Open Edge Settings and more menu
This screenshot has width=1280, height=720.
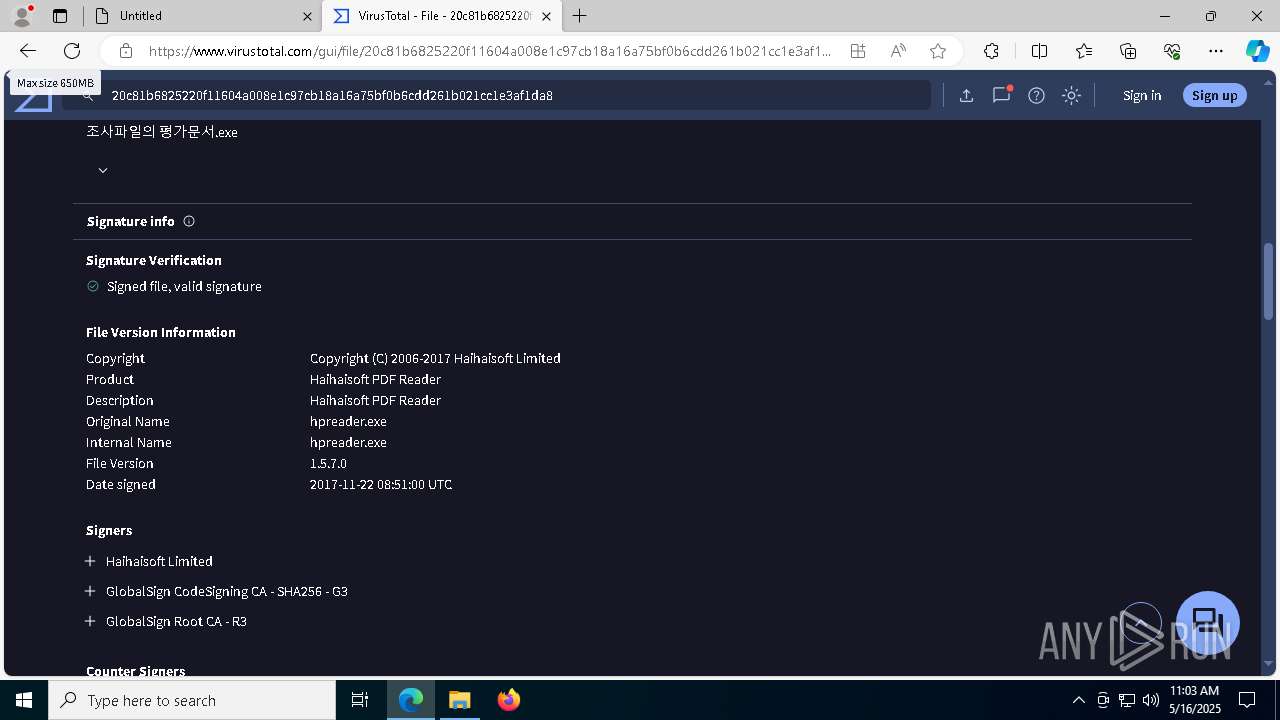[1216, 51]
